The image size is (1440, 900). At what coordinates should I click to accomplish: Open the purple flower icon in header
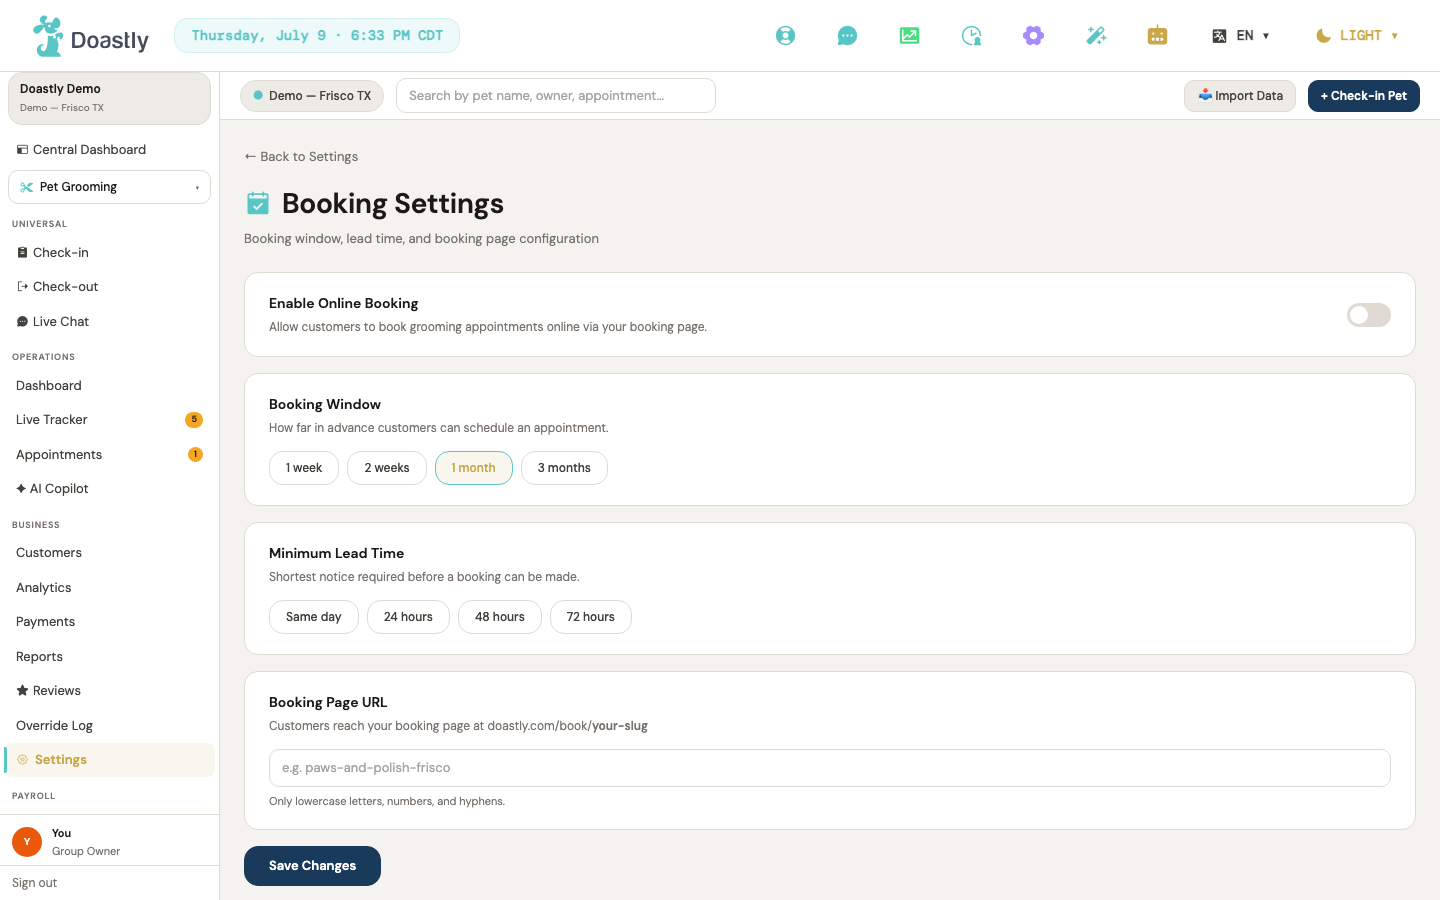coord(1033,36)
